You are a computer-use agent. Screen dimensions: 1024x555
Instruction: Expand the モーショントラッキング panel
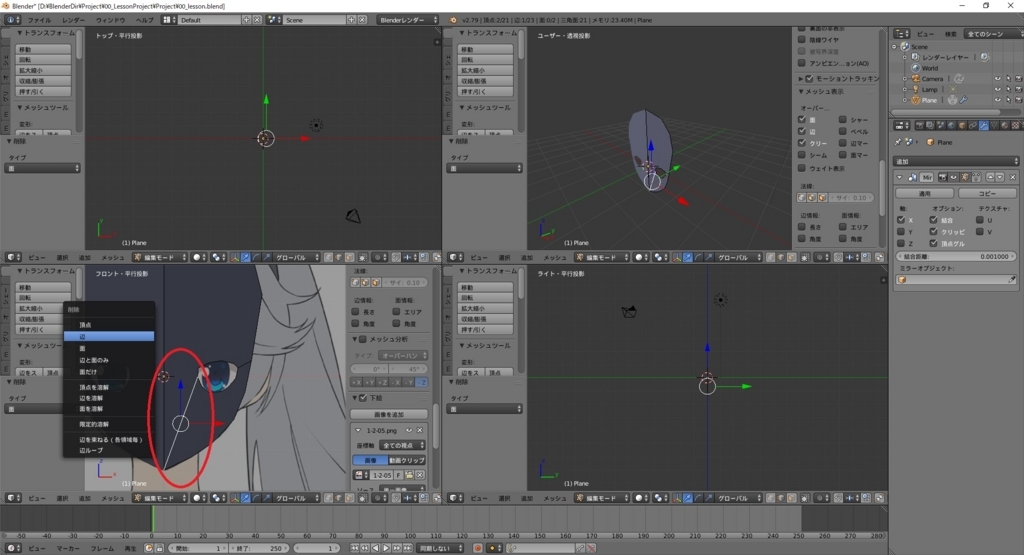click(801, 78)
